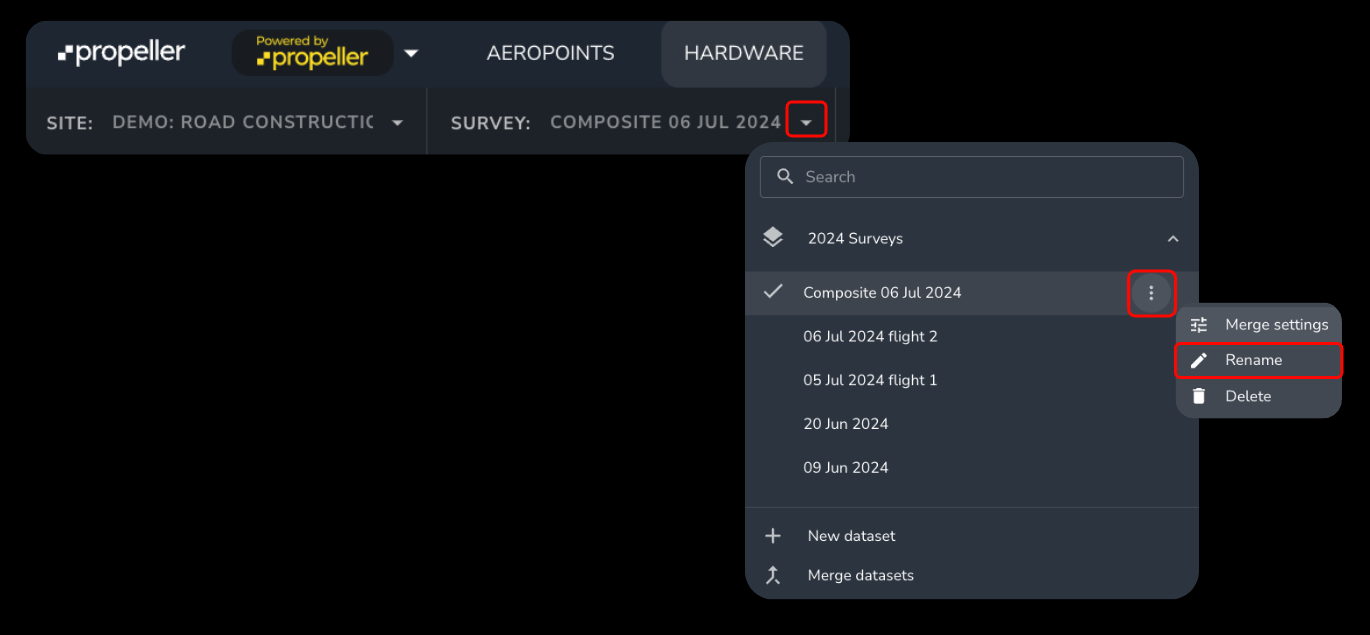Click the Propeller logo in the top bar

coord(120,53)
